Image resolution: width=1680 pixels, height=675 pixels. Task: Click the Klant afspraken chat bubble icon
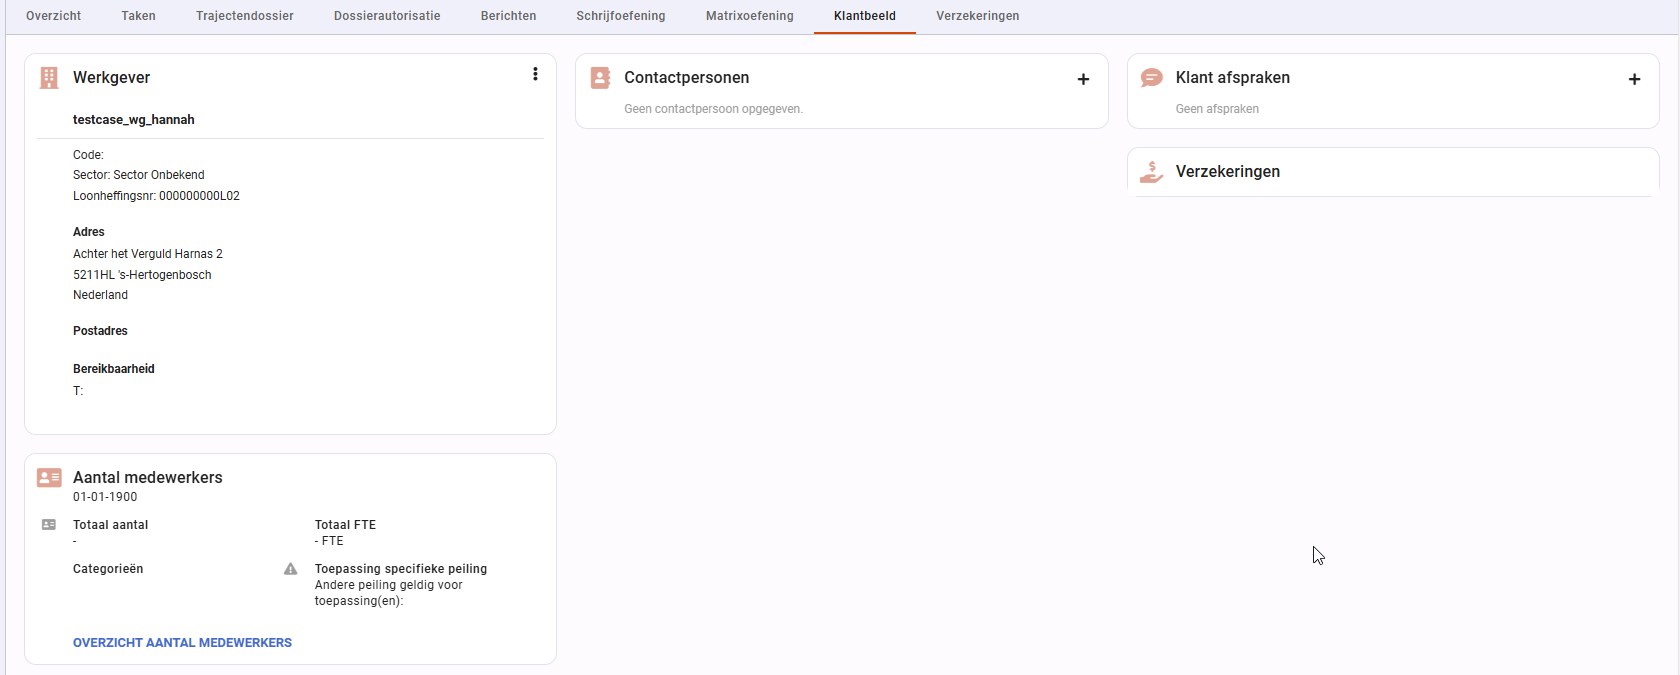click(1152, 78)
